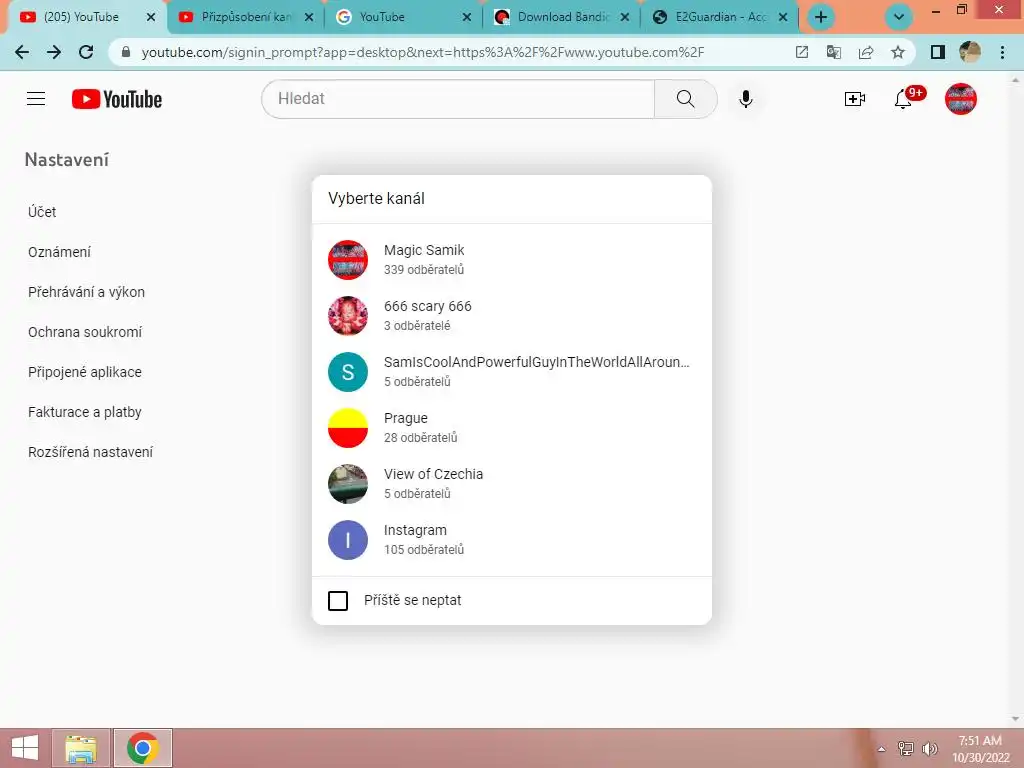Select the SamIsCoolAndPowerfulGuy channel
The width and height of the screenshot is (1024, 768).
tap(511, 372)
